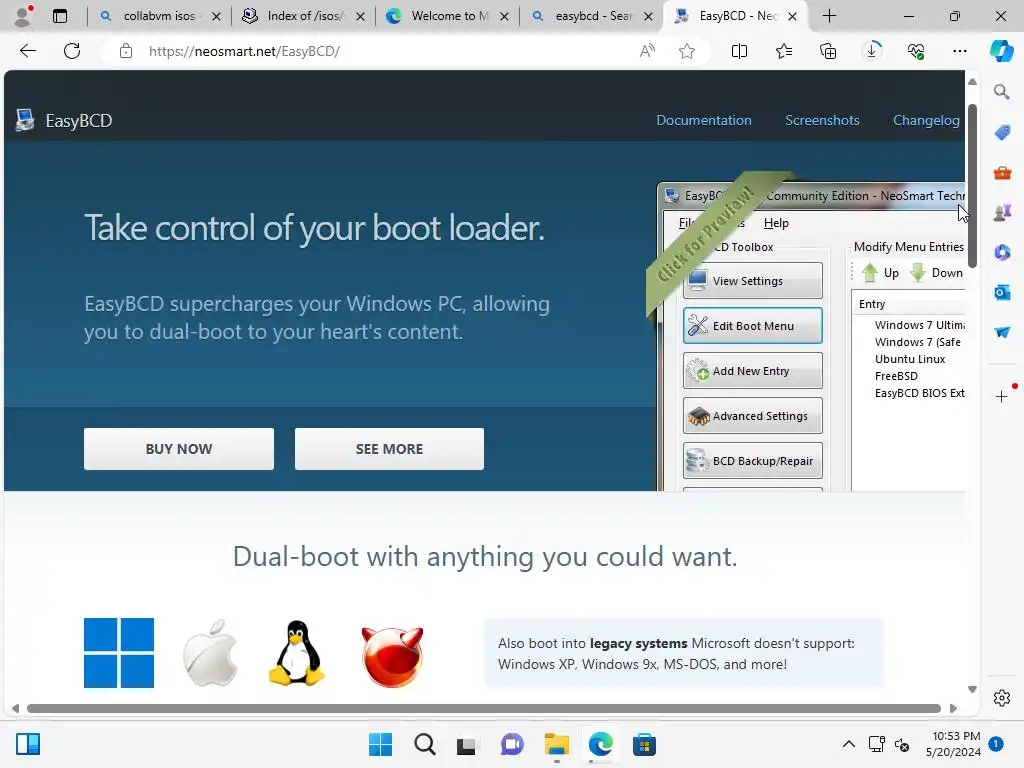Close the easybcd Search tab
Viewport: 1024px width, 768px height.
[x=648, y=16]
